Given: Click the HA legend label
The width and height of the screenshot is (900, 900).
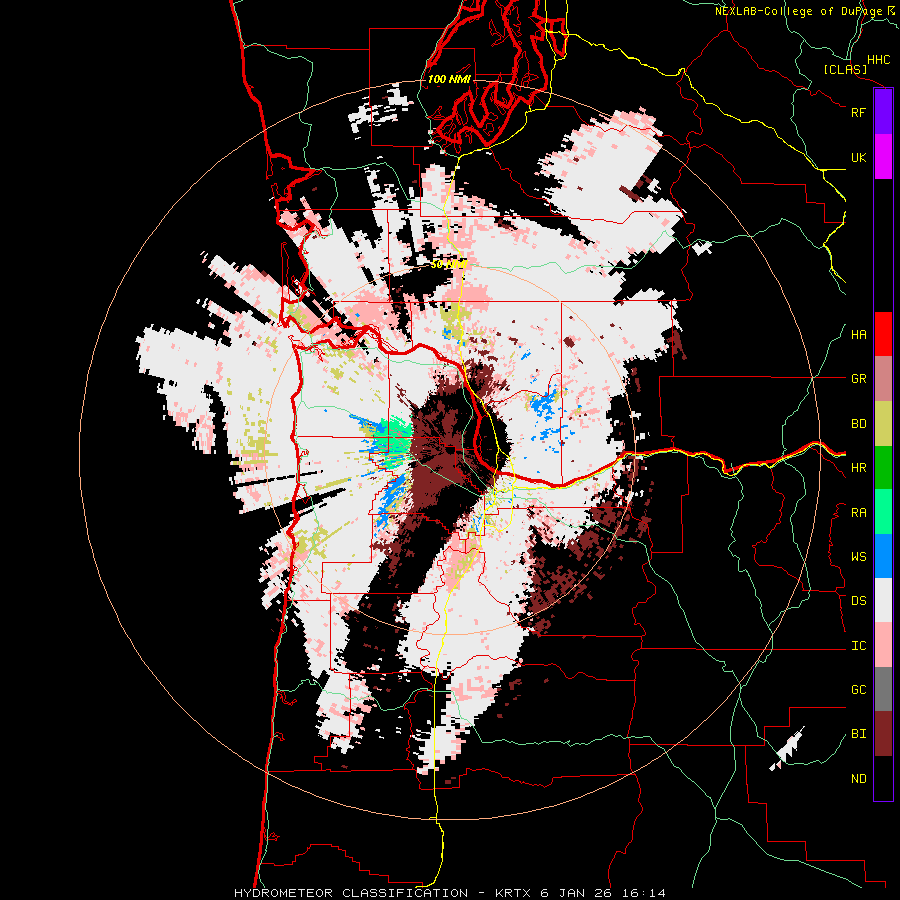Looking at the screenshot, I should pos(859,335).
